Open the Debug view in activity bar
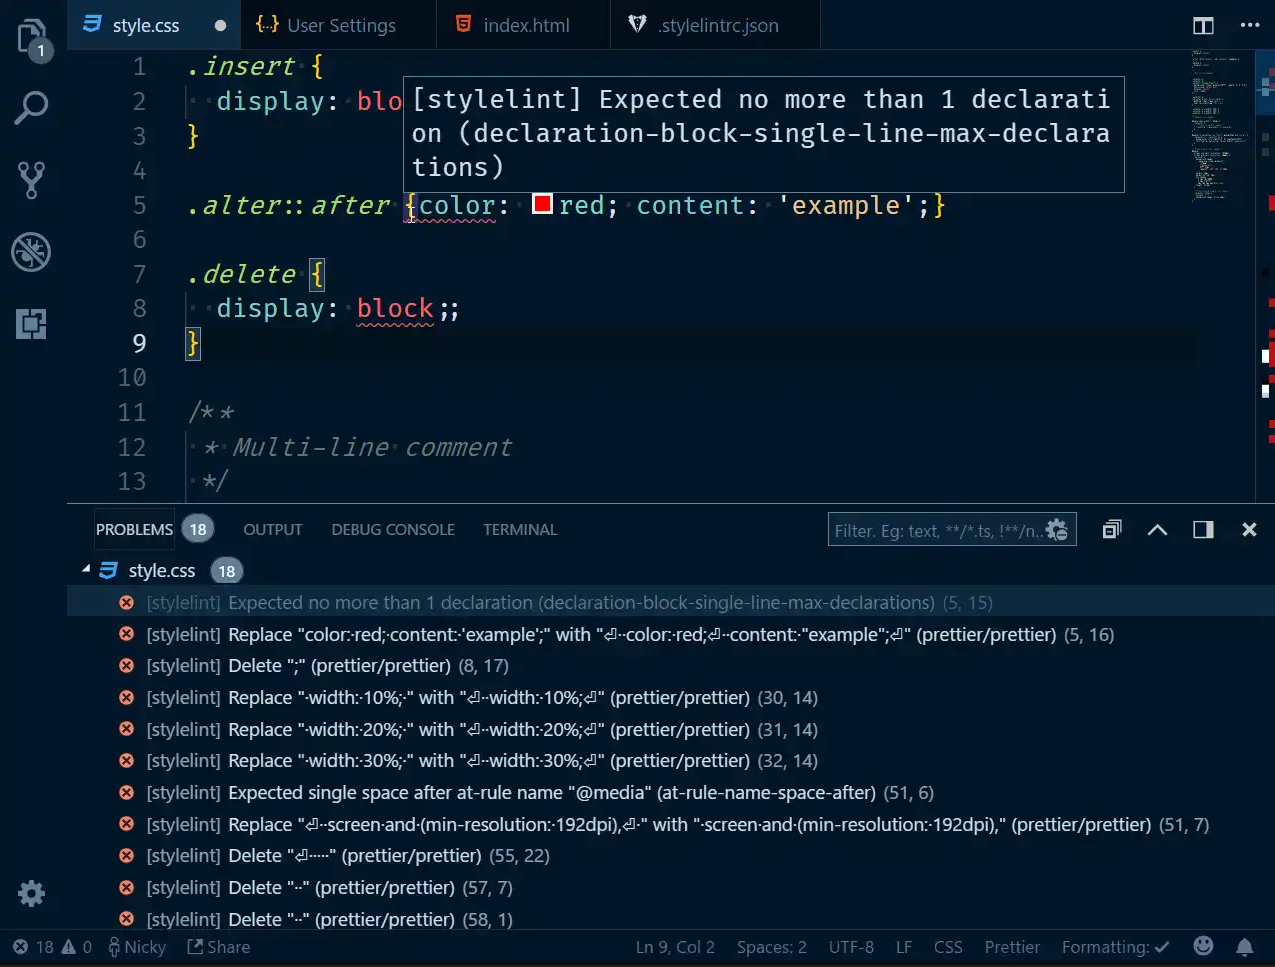Screen dimensions: 1275x967 (32, 252)
